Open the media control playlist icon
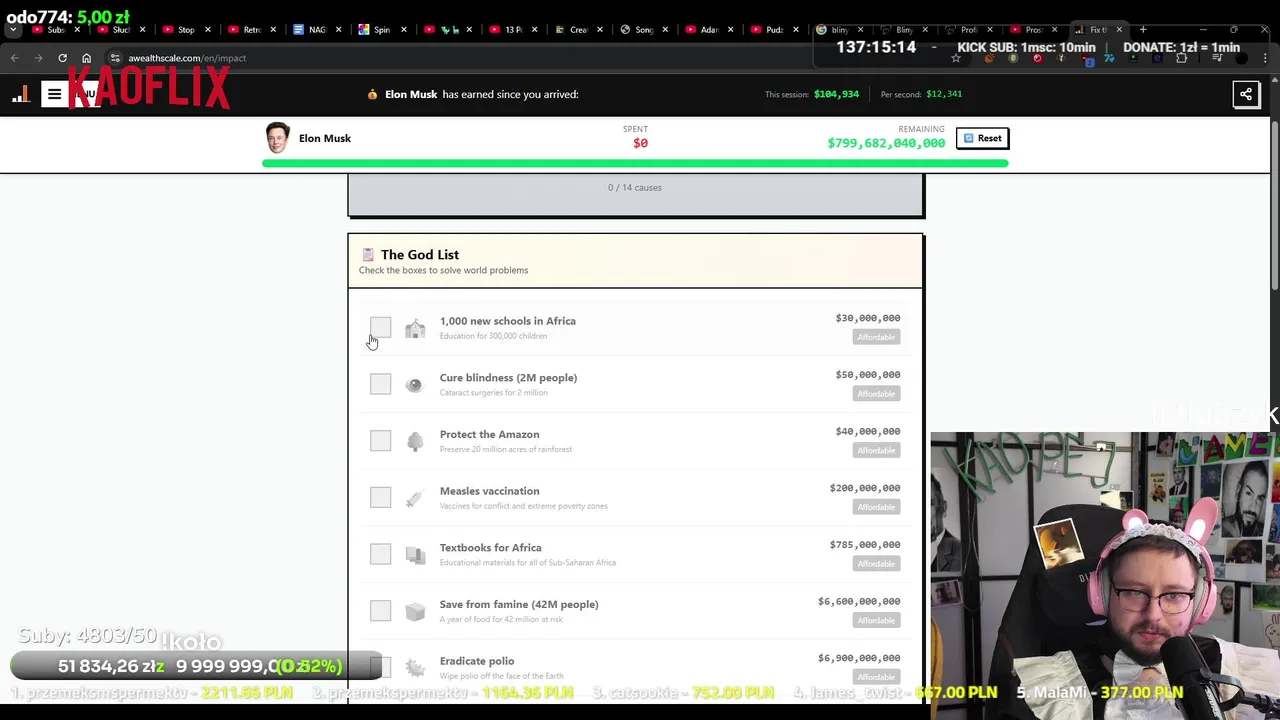The image size is (1280, 720). (1217, 58)
